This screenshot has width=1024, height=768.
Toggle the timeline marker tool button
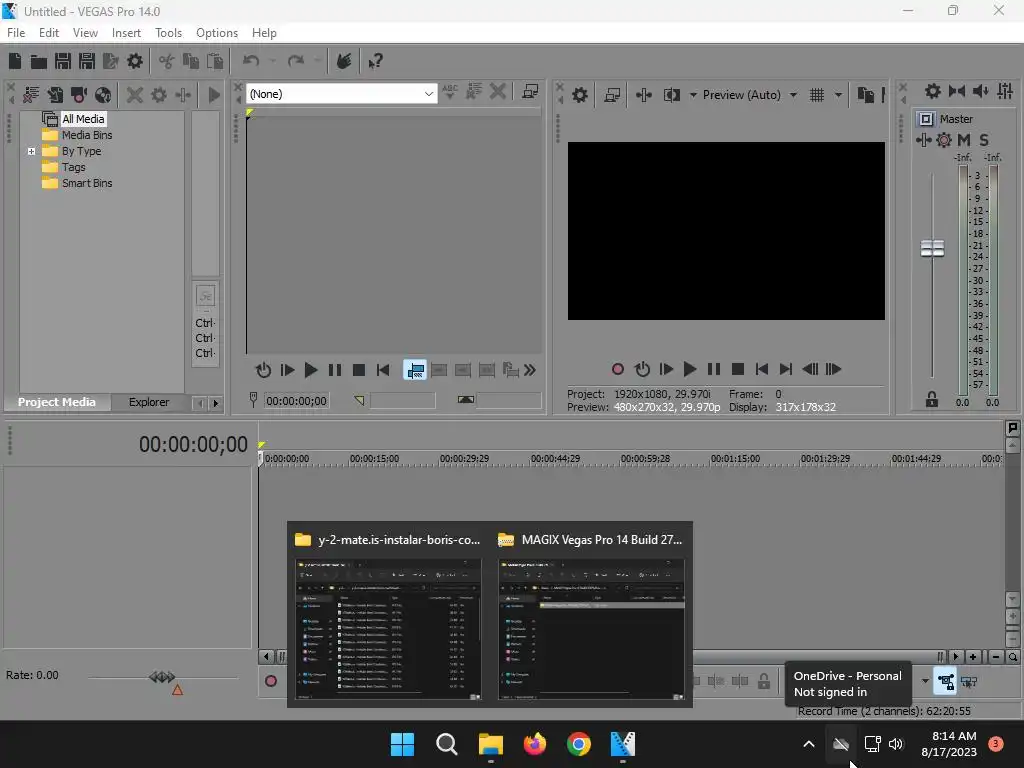[x=1013, y=428]
